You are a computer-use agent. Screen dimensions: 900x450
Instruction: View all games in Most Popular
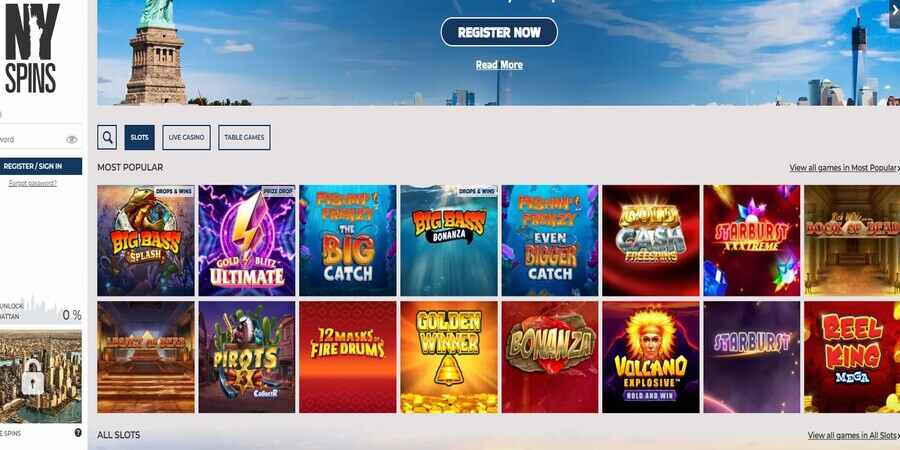tap(844, 168)
